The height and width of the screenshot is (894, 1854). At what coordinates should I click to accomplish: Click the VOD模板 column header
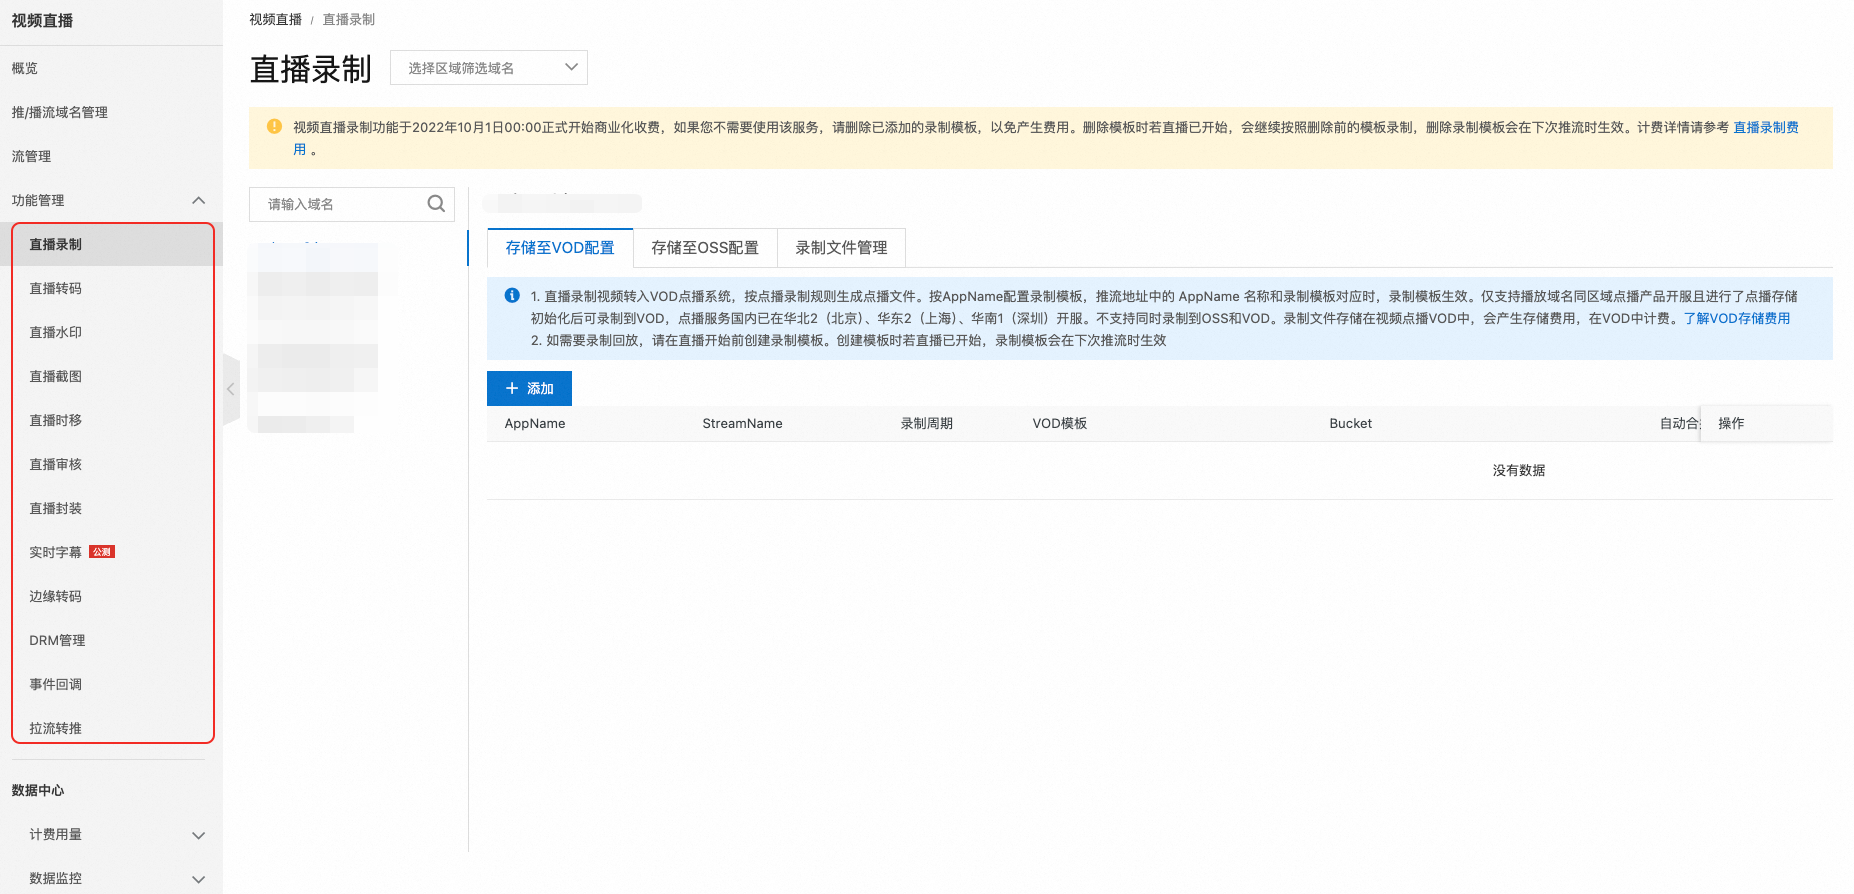pos(1060,423)
